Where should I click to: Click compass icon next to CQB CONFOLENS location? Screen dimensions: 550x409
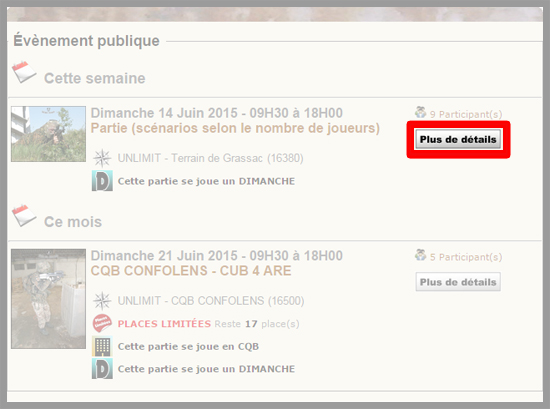click(x=102, y=301)
